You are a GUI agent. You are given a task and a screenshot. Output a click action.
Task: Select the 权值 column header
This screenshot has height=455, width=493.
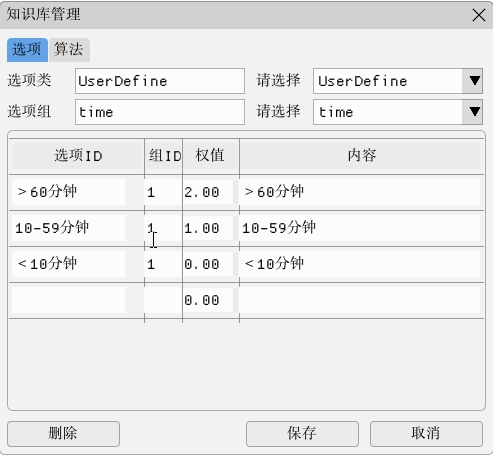tap(211, 156)
